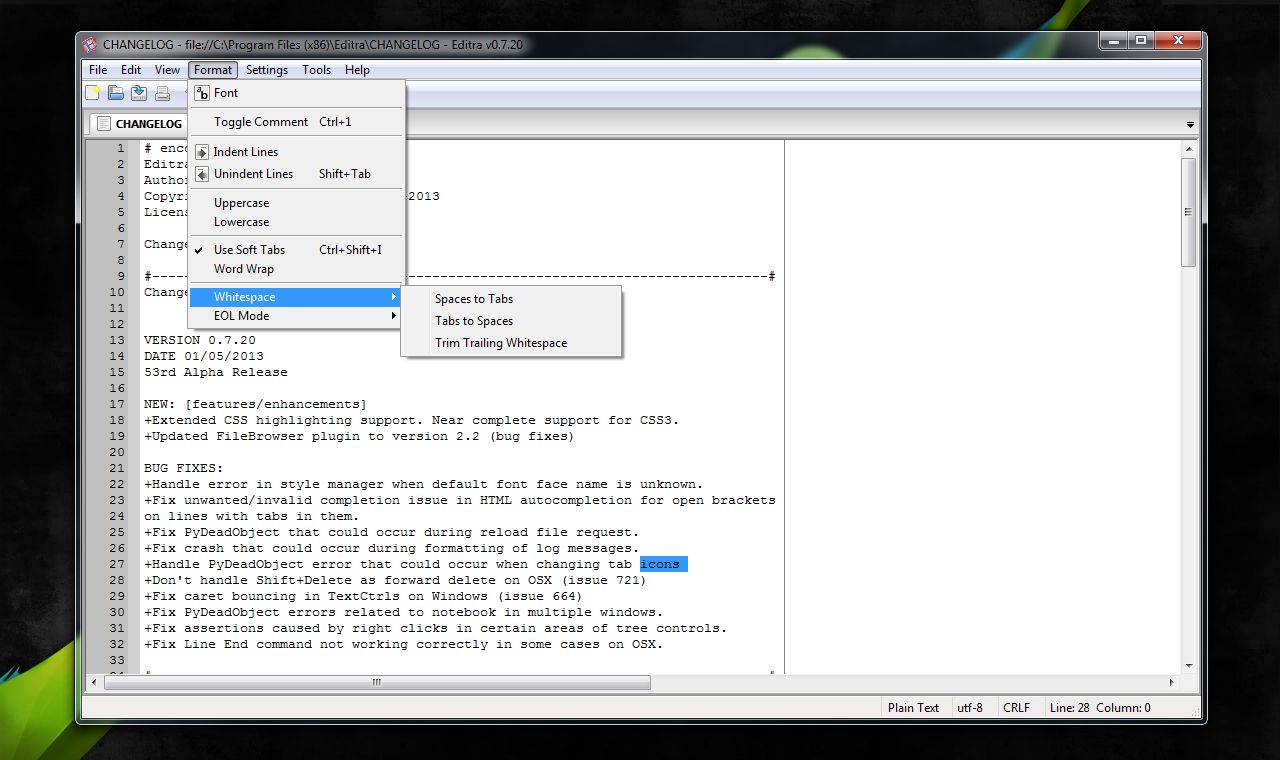Open the Settings menu

267,70
